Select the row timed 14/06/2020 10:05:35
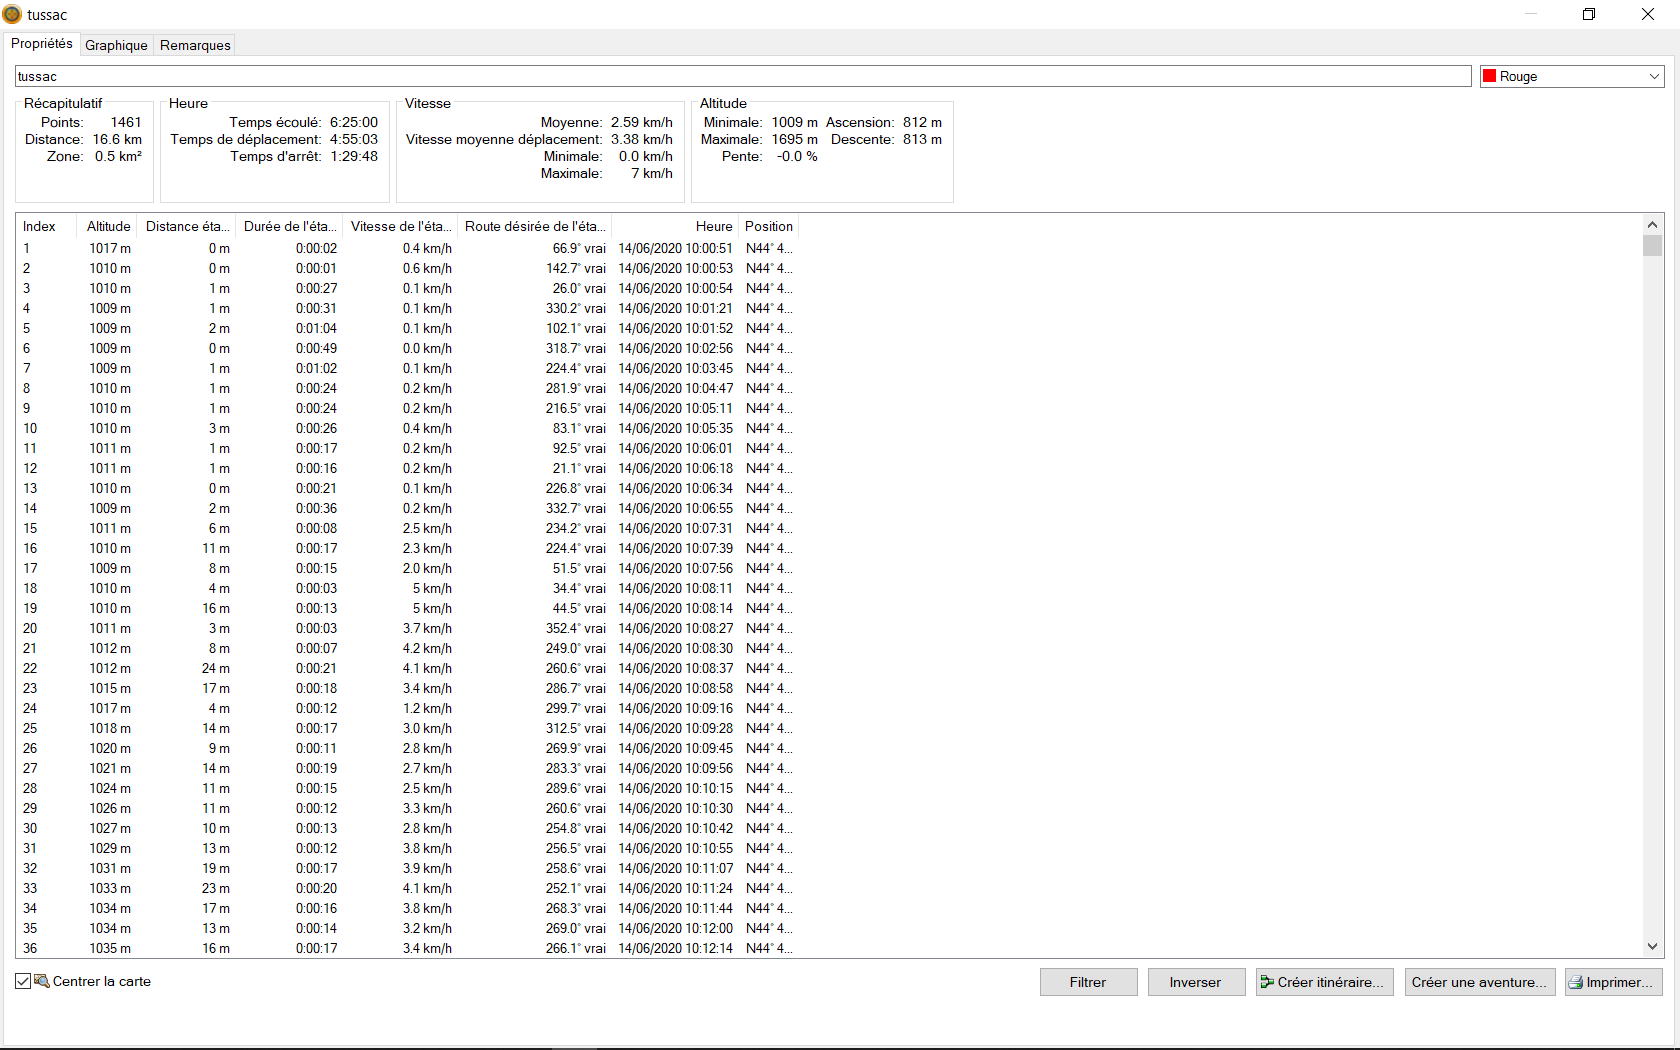1680x1050 pixels. click(x=407, y=428)
